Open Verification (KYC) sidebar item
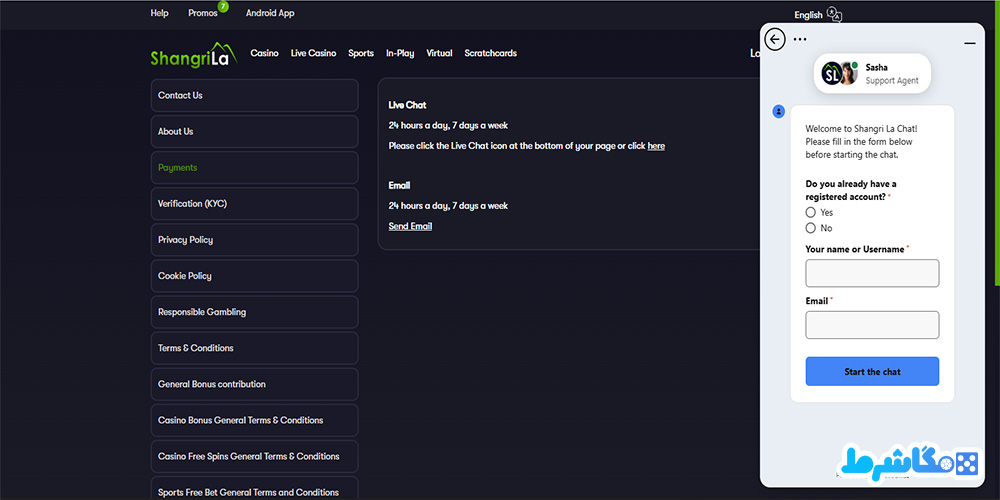Image resolution: width=1000 pixels, height=500 pixels. pos(254,203)
